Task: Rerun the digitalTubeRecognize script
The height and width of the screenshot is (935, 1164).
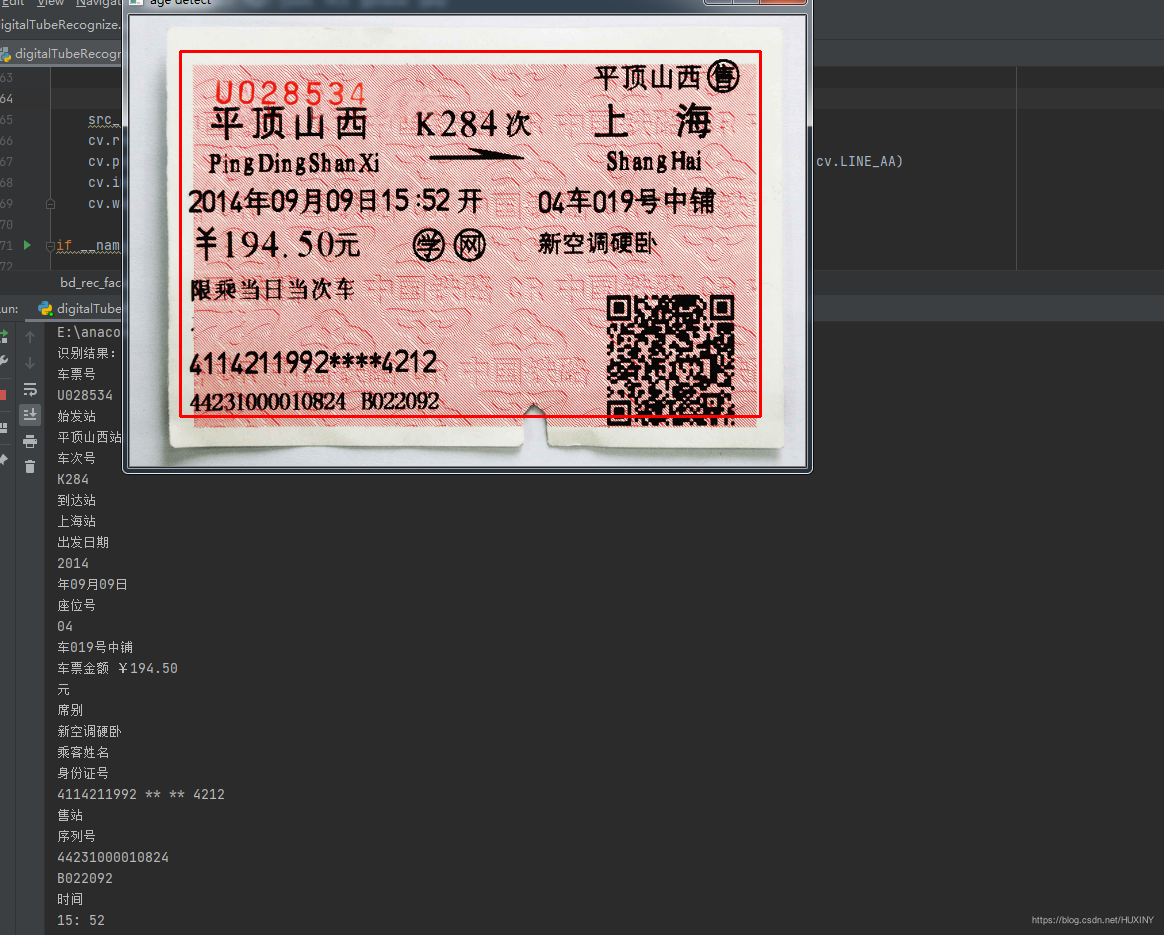Action: click(6, 337)
